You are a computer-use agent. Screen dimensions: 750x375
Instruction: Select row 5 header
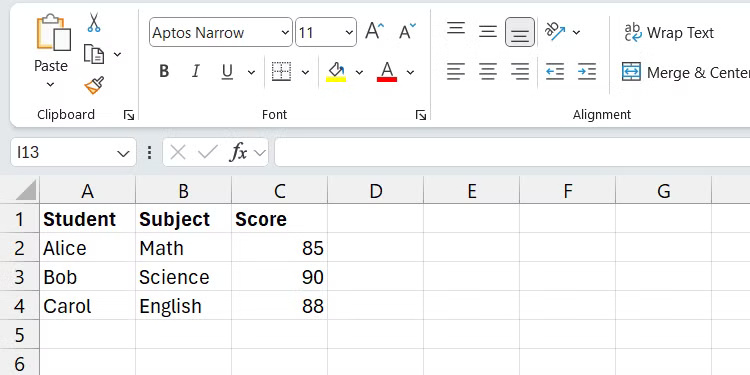pyautogui.click(x=20, y=335)
